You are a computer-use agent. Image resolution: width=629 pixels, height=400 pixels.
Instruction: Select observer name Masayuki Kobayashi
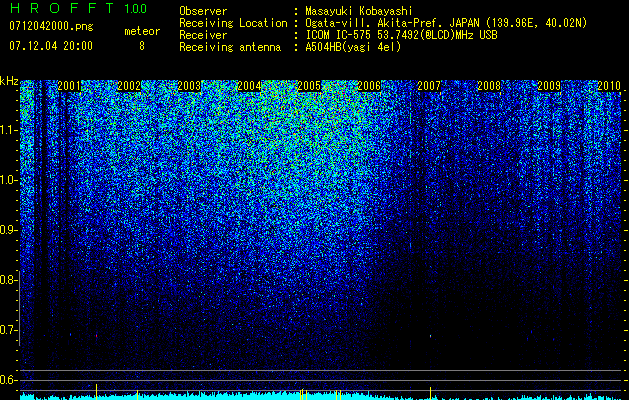(x=359, y=11)
